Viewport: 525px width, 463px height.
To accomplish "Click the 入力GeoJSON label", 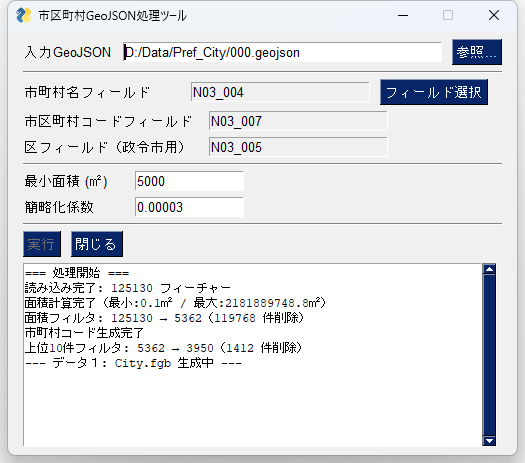I will [68, 52].
